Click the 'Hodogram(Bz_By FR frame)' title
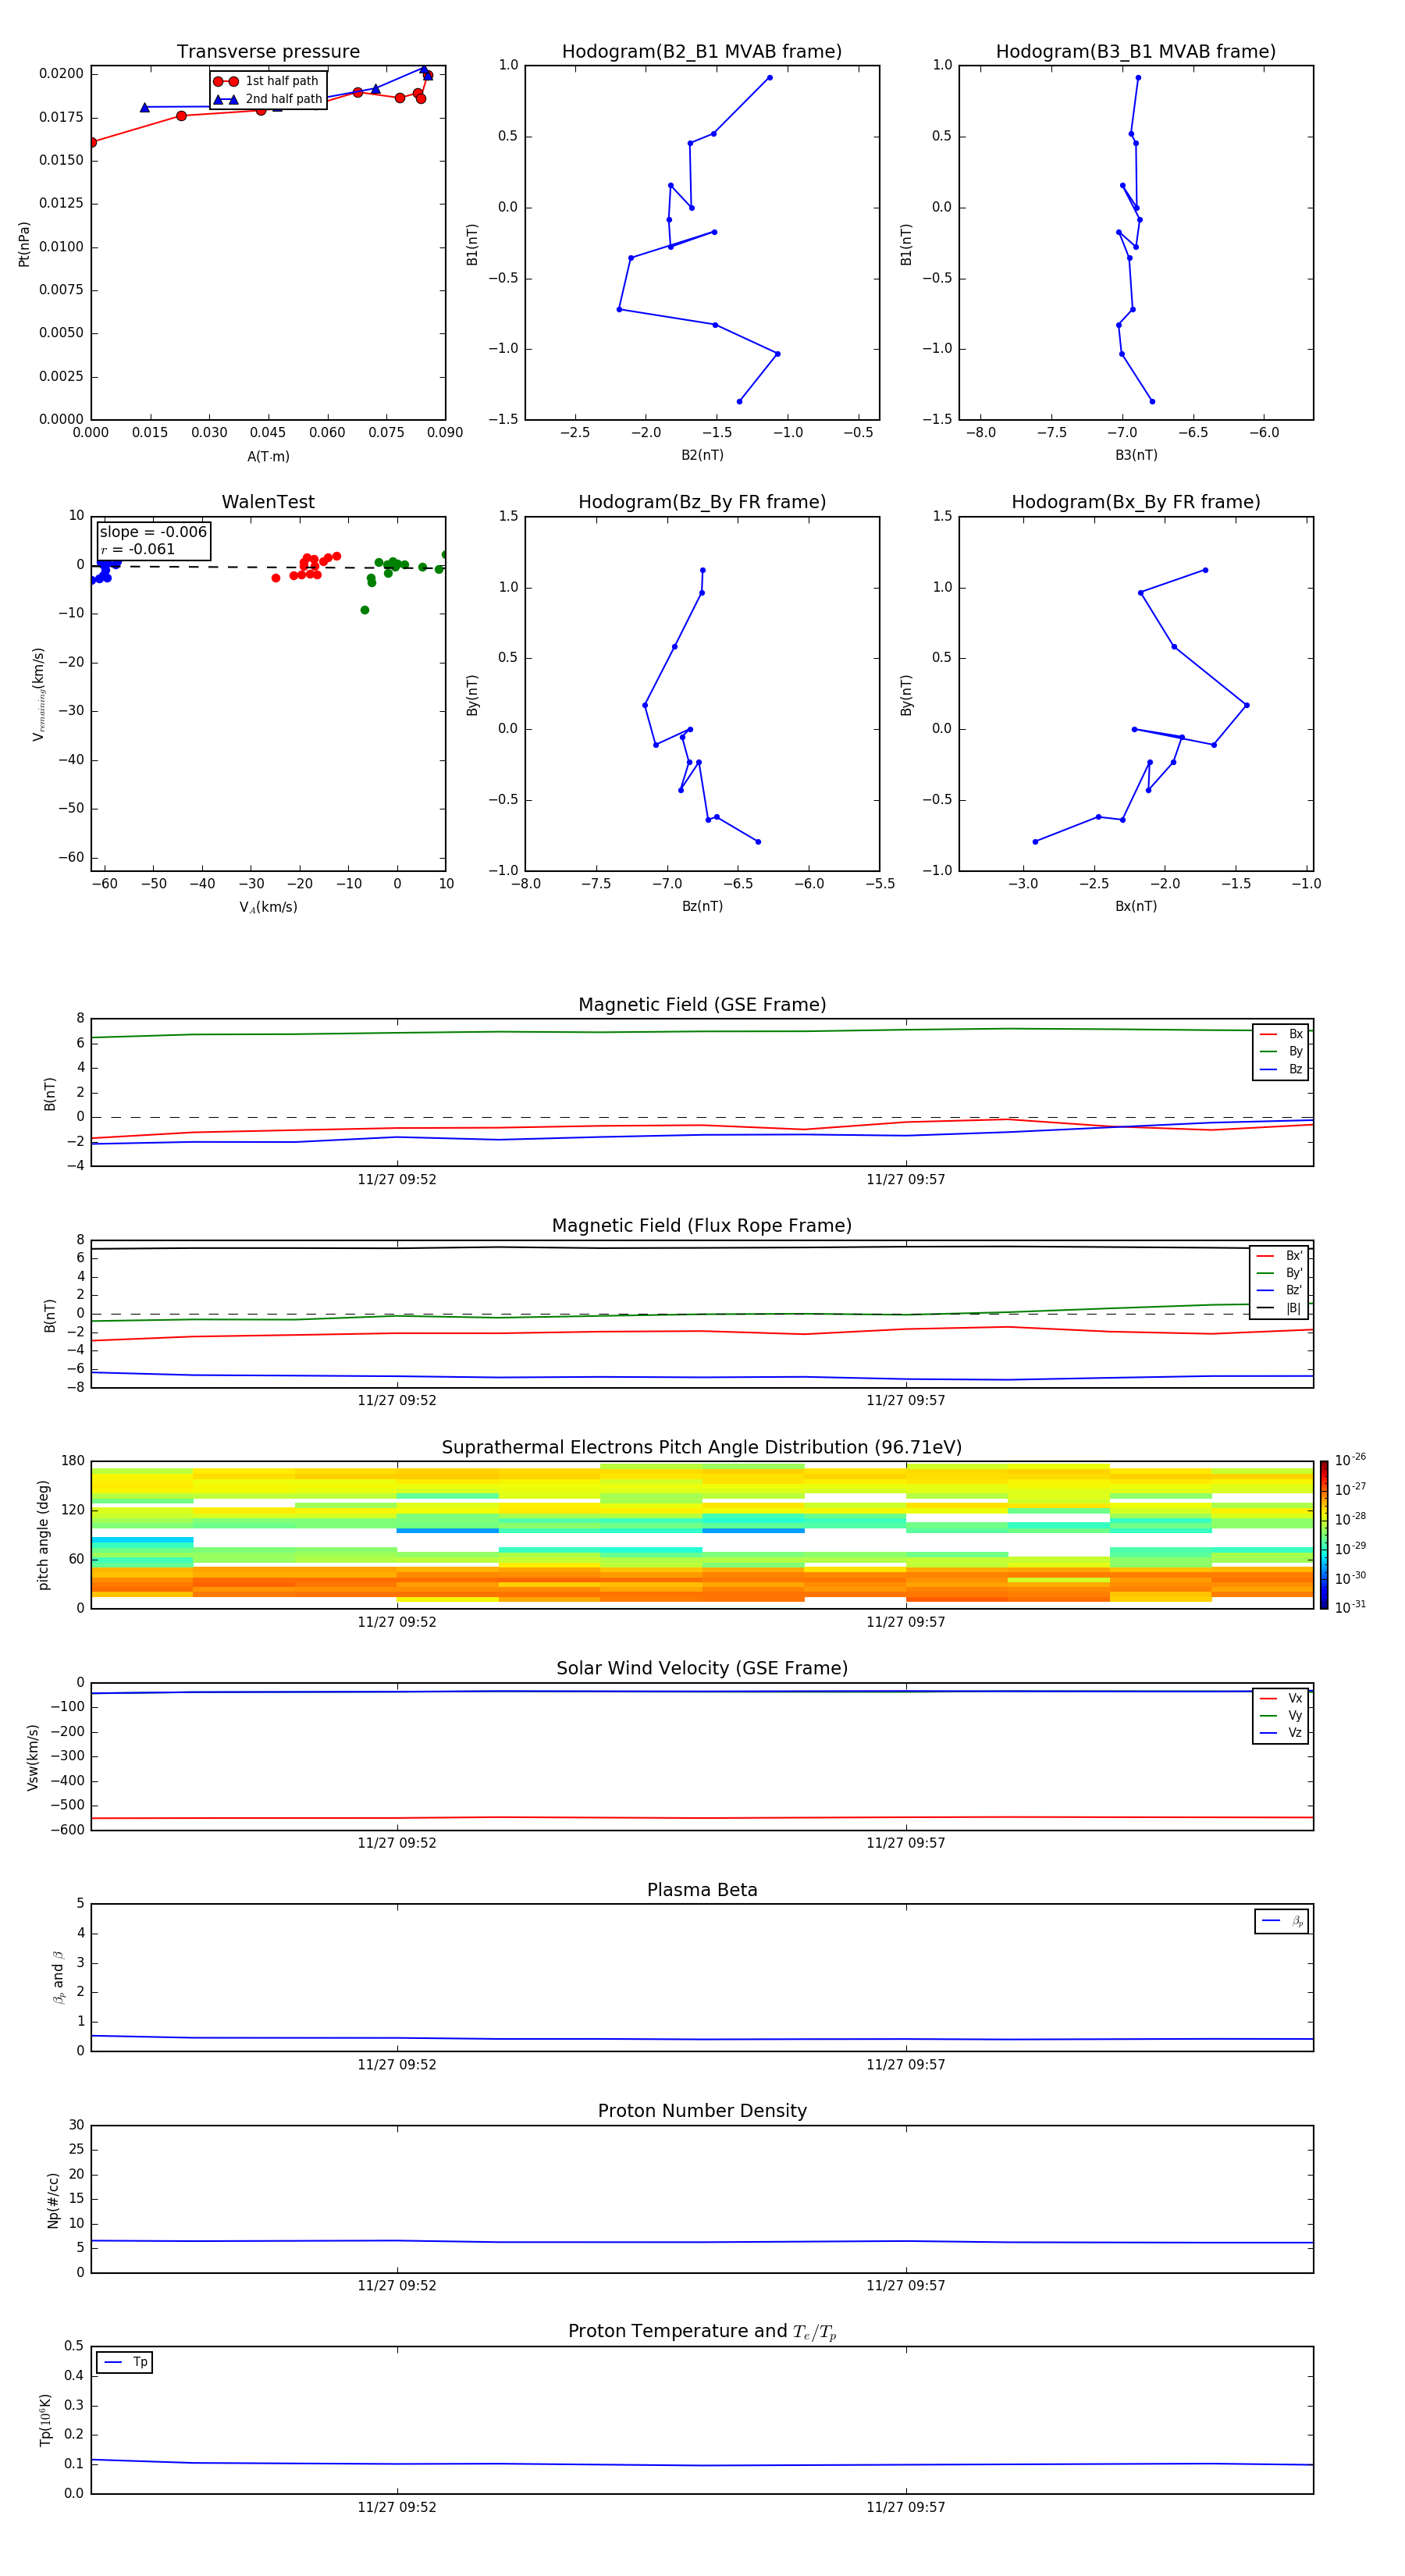Image resolution: width=1405 pixels, height=2576 pixels. tap(702, 502)
